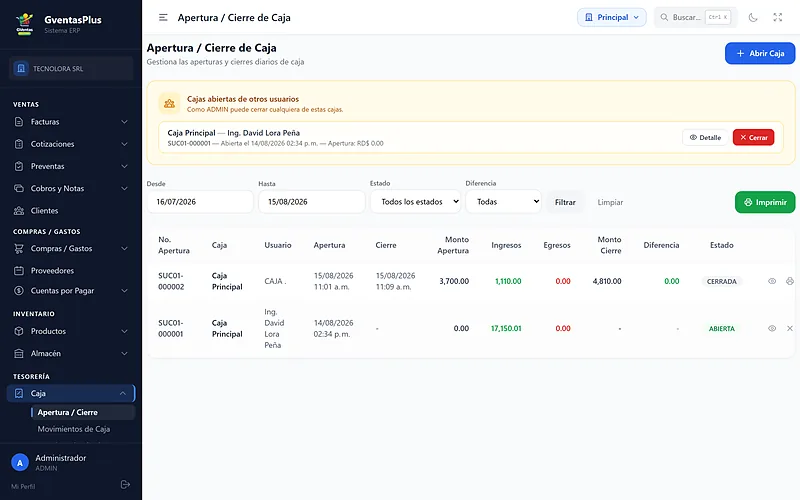Click the Cotizaciones clipboard icon
The height and width of the screenshot is (500, 800).
19,144
